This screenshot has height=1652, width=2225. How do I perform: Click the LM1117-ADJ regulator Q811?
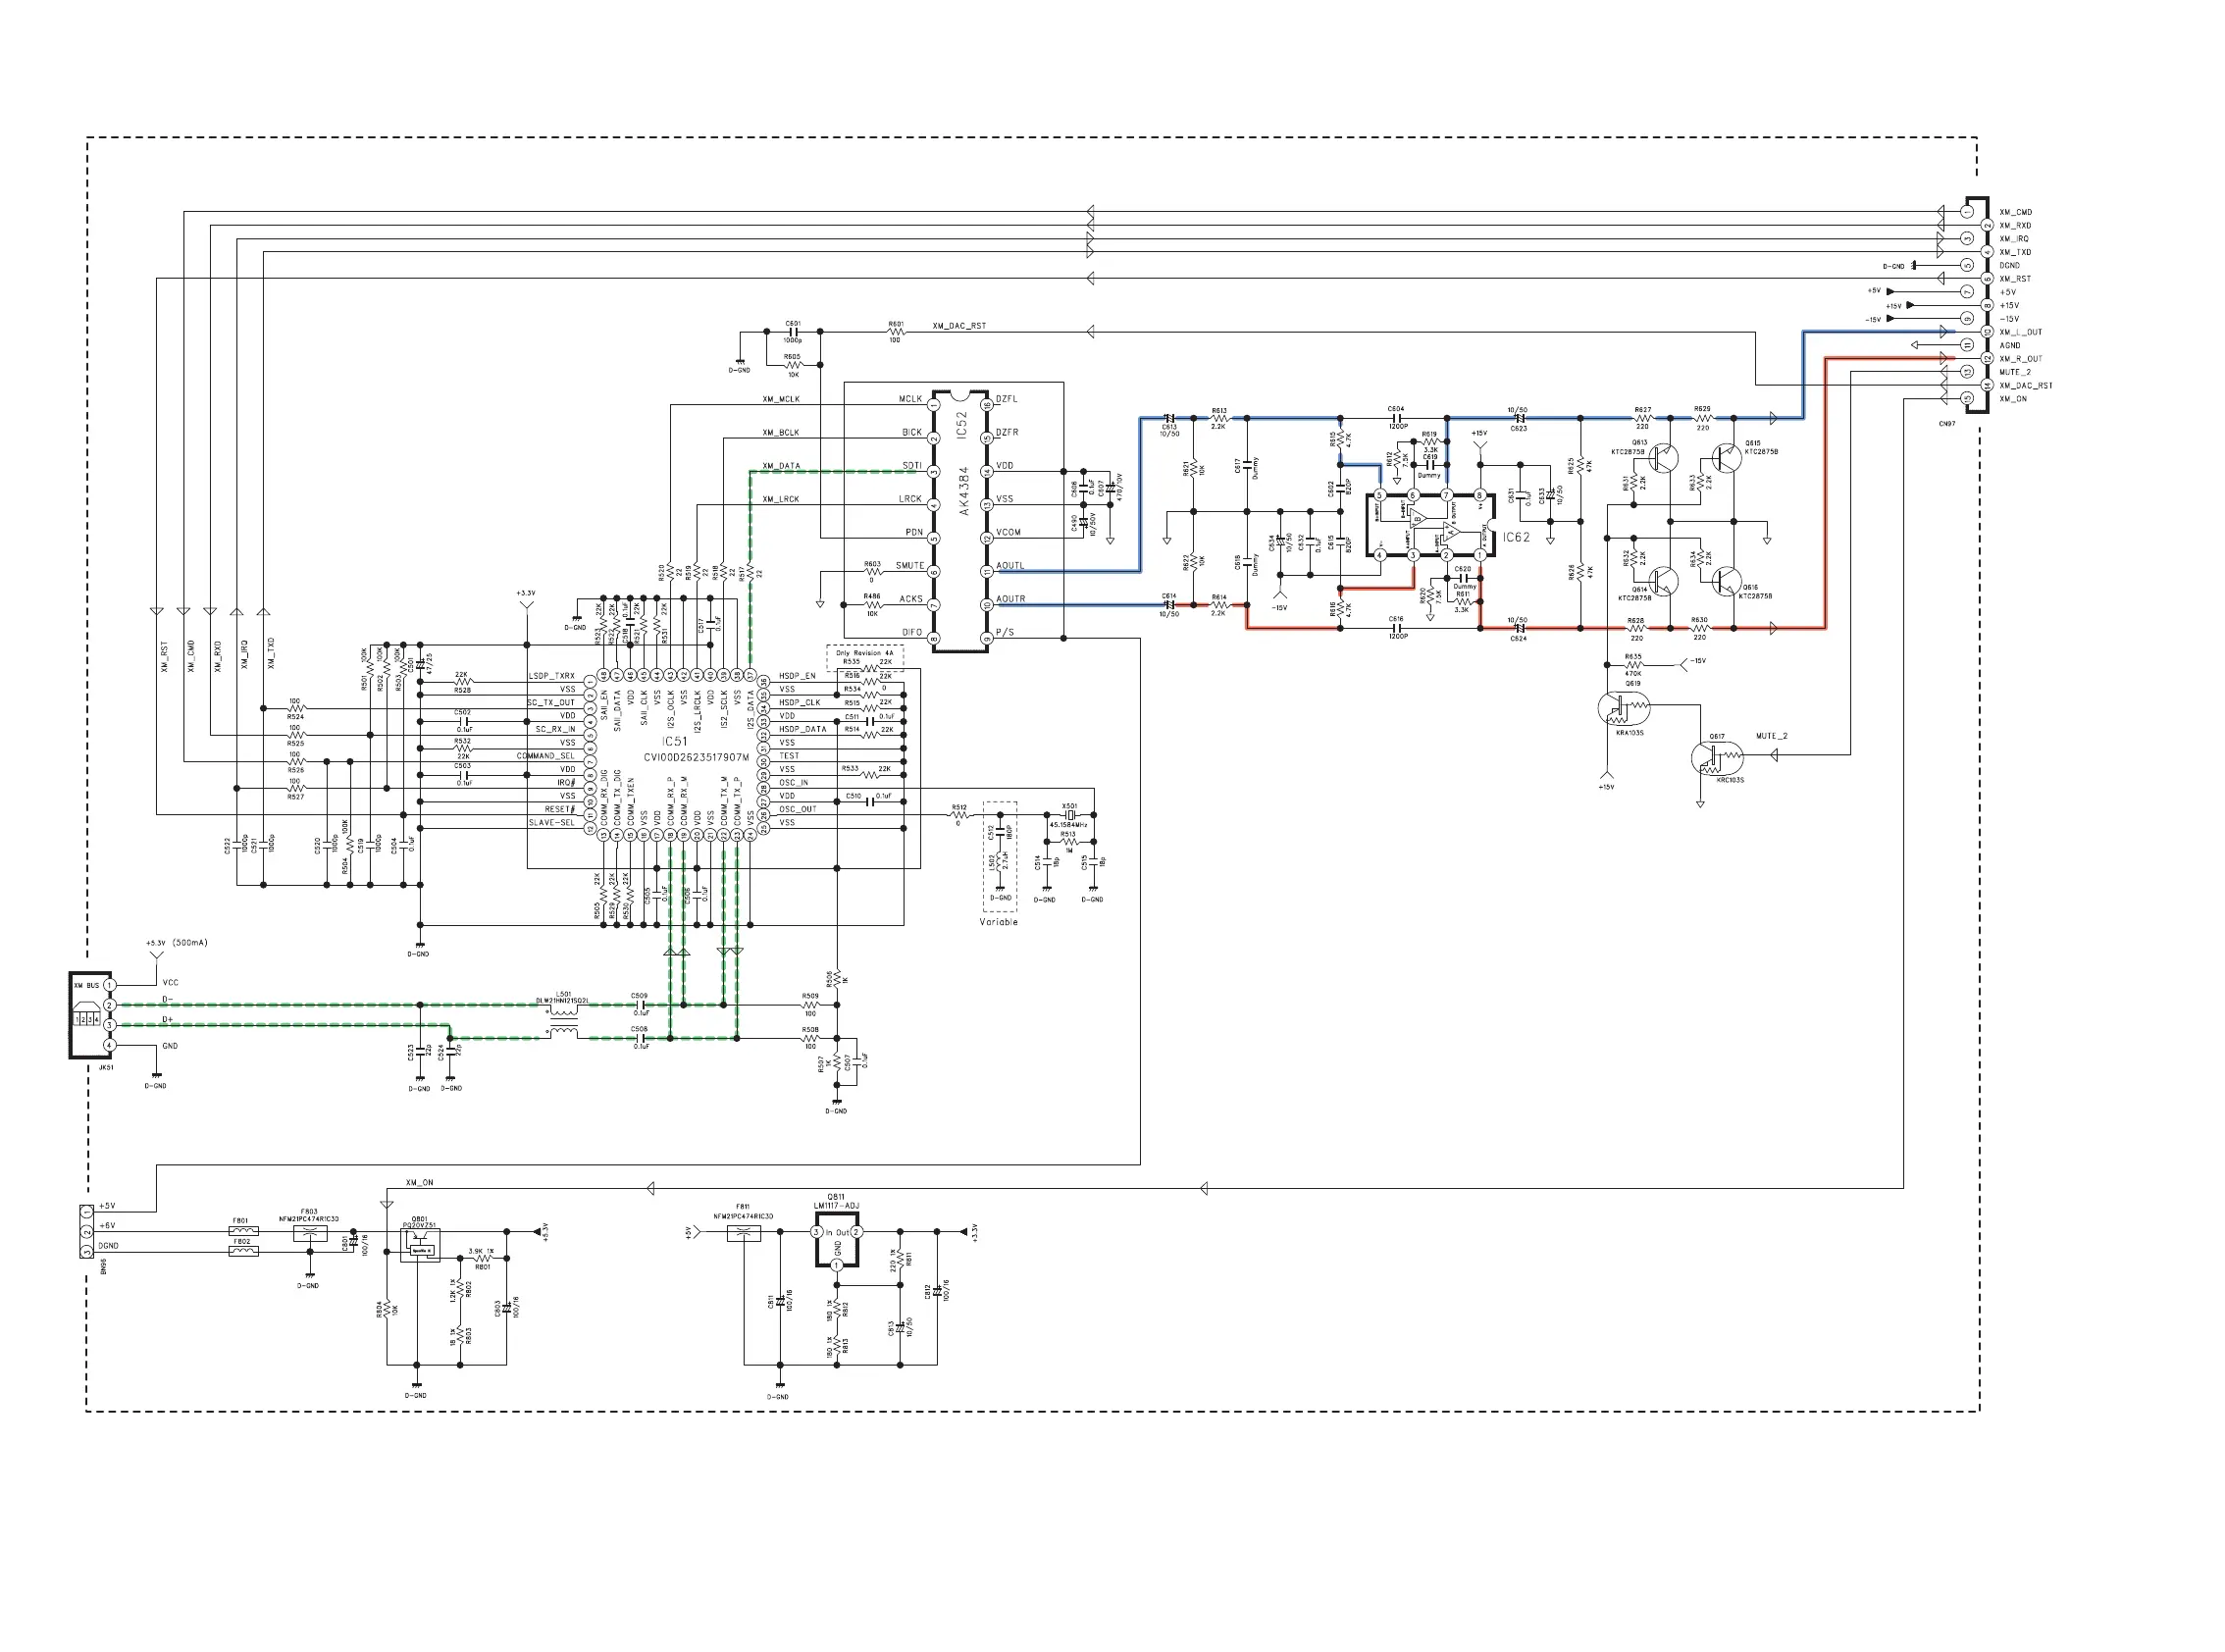[836, 1240]
